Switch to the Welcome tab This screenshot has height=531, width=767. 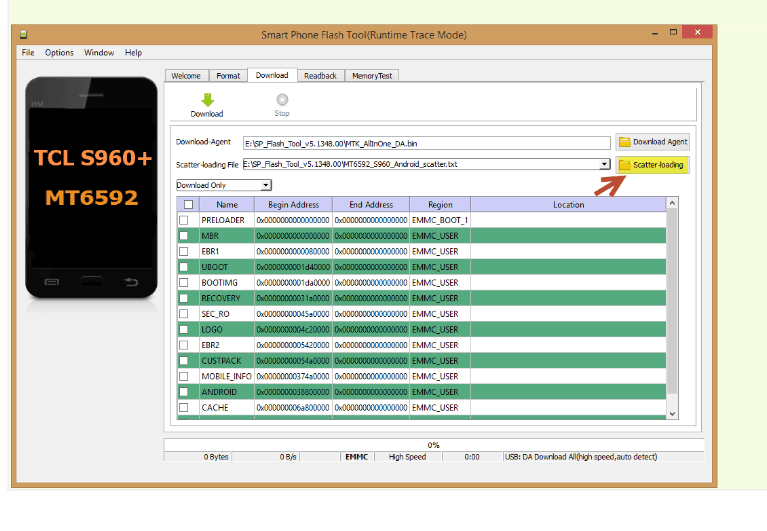click(186, 76)
